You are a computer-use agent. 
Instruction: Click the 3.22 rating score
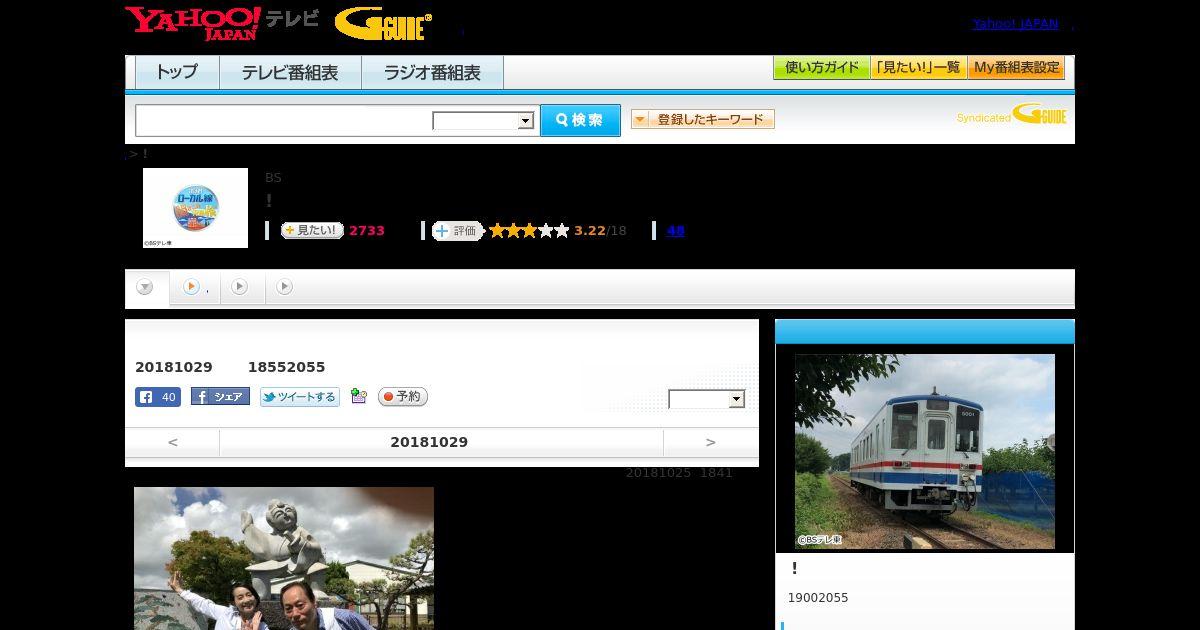click(590, 230)
